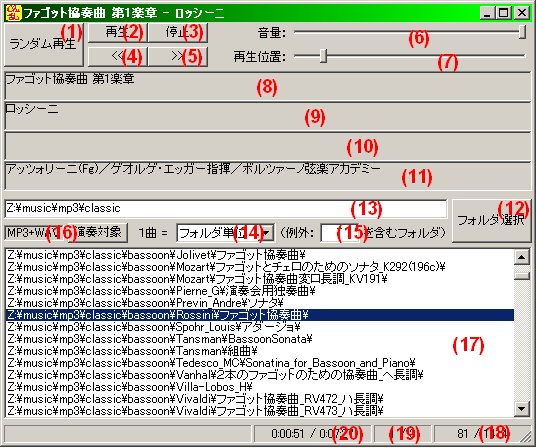Select the Vivaldi ファゴット協奏曲_RV473 row
This screenshot has width=537, height=448.
pos(260,411)
